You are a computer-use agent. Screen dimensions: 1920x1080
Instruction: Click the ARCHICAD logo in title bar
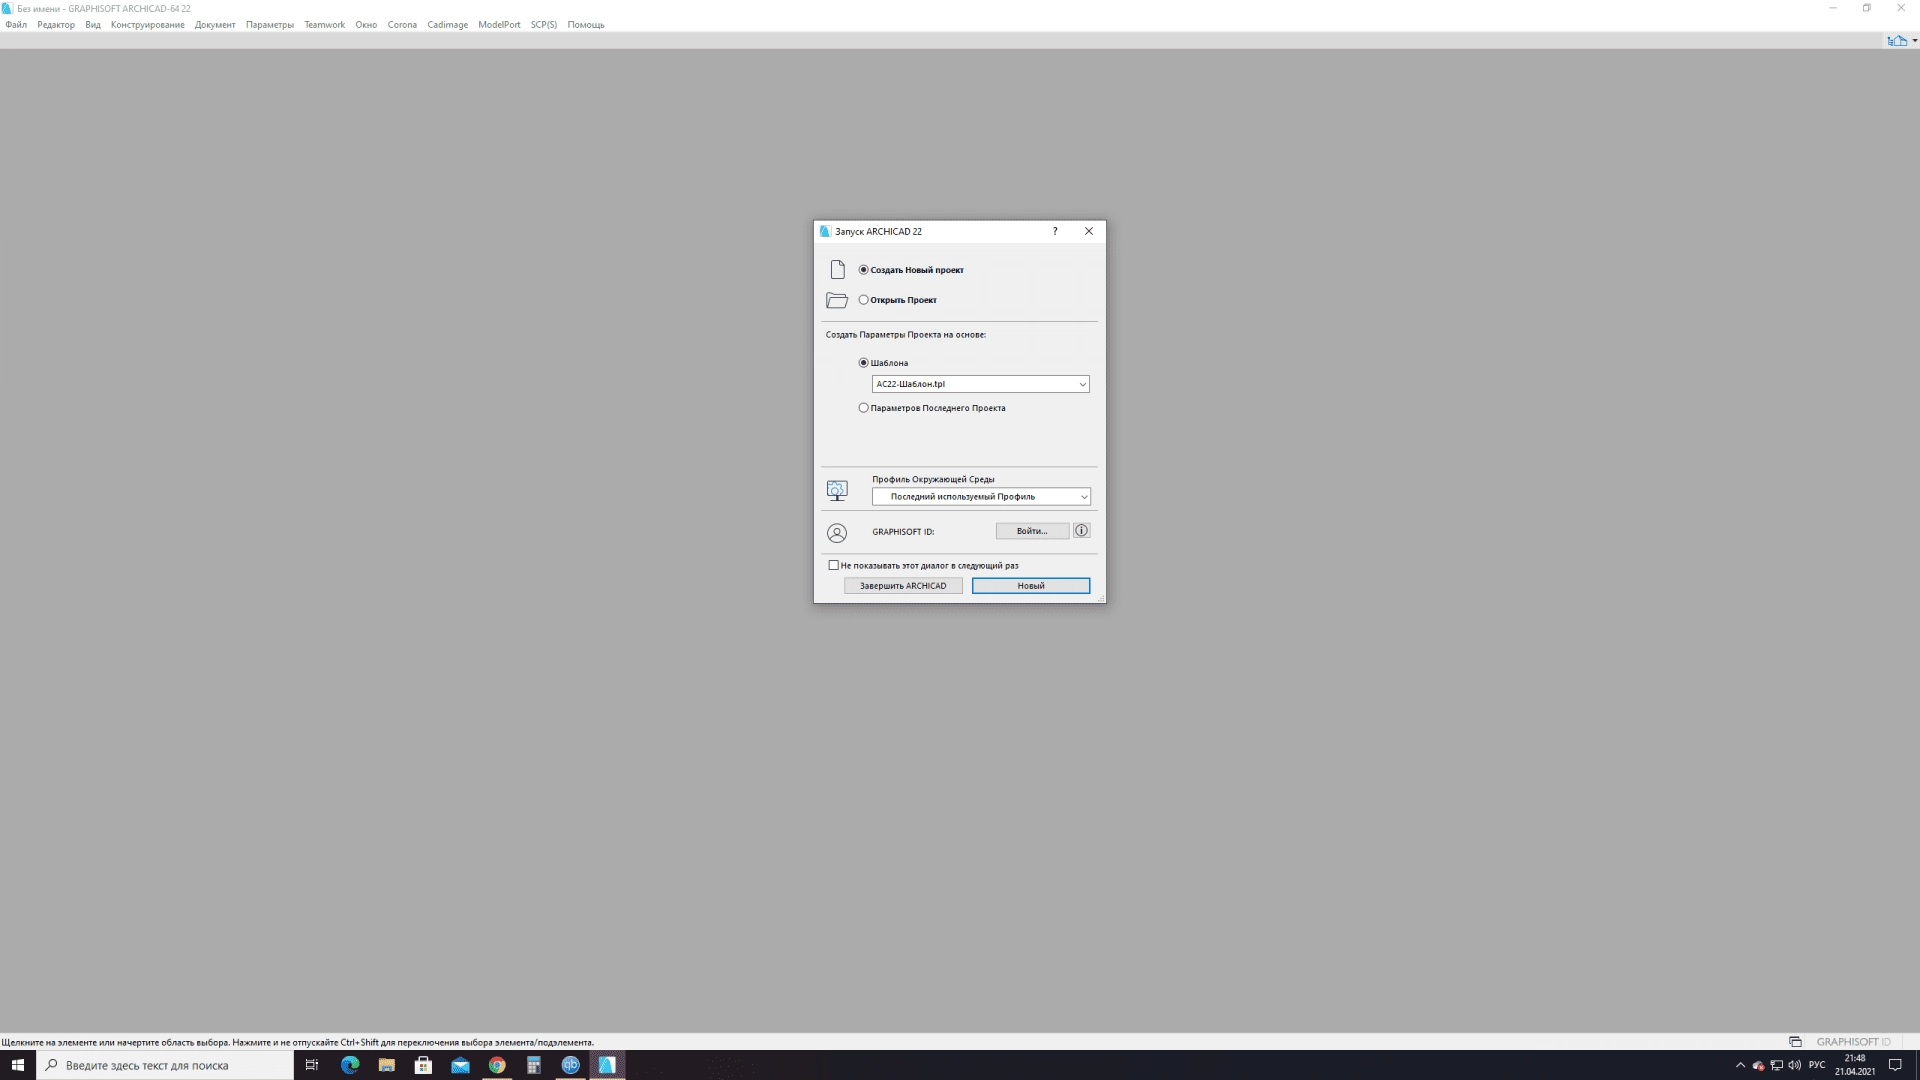click(7, 8)
